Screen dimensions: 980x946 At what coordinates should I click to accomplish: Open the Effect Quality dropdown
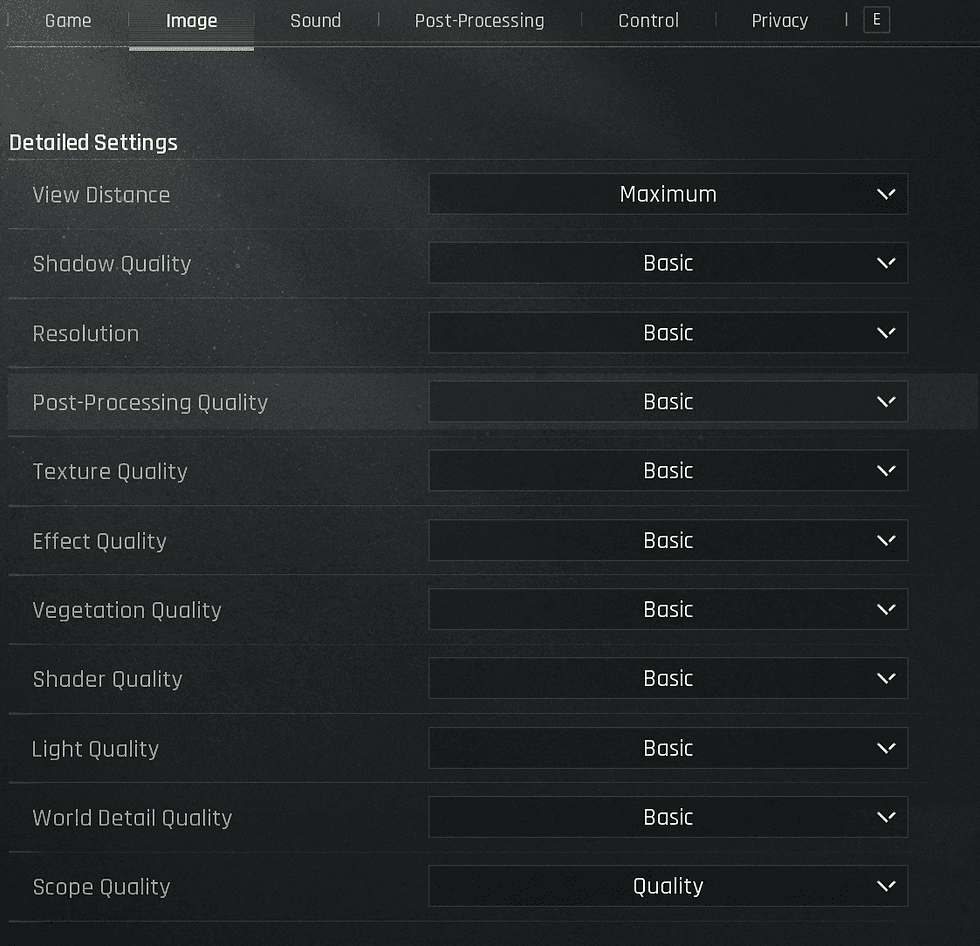[668, 540]
